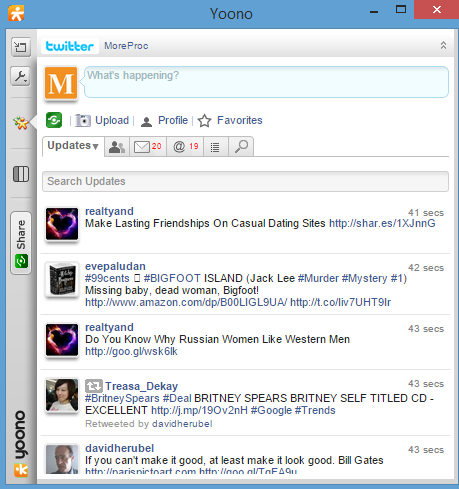Open the Favorites link
This screenshot has width=459, height=489.
(240, 120)
